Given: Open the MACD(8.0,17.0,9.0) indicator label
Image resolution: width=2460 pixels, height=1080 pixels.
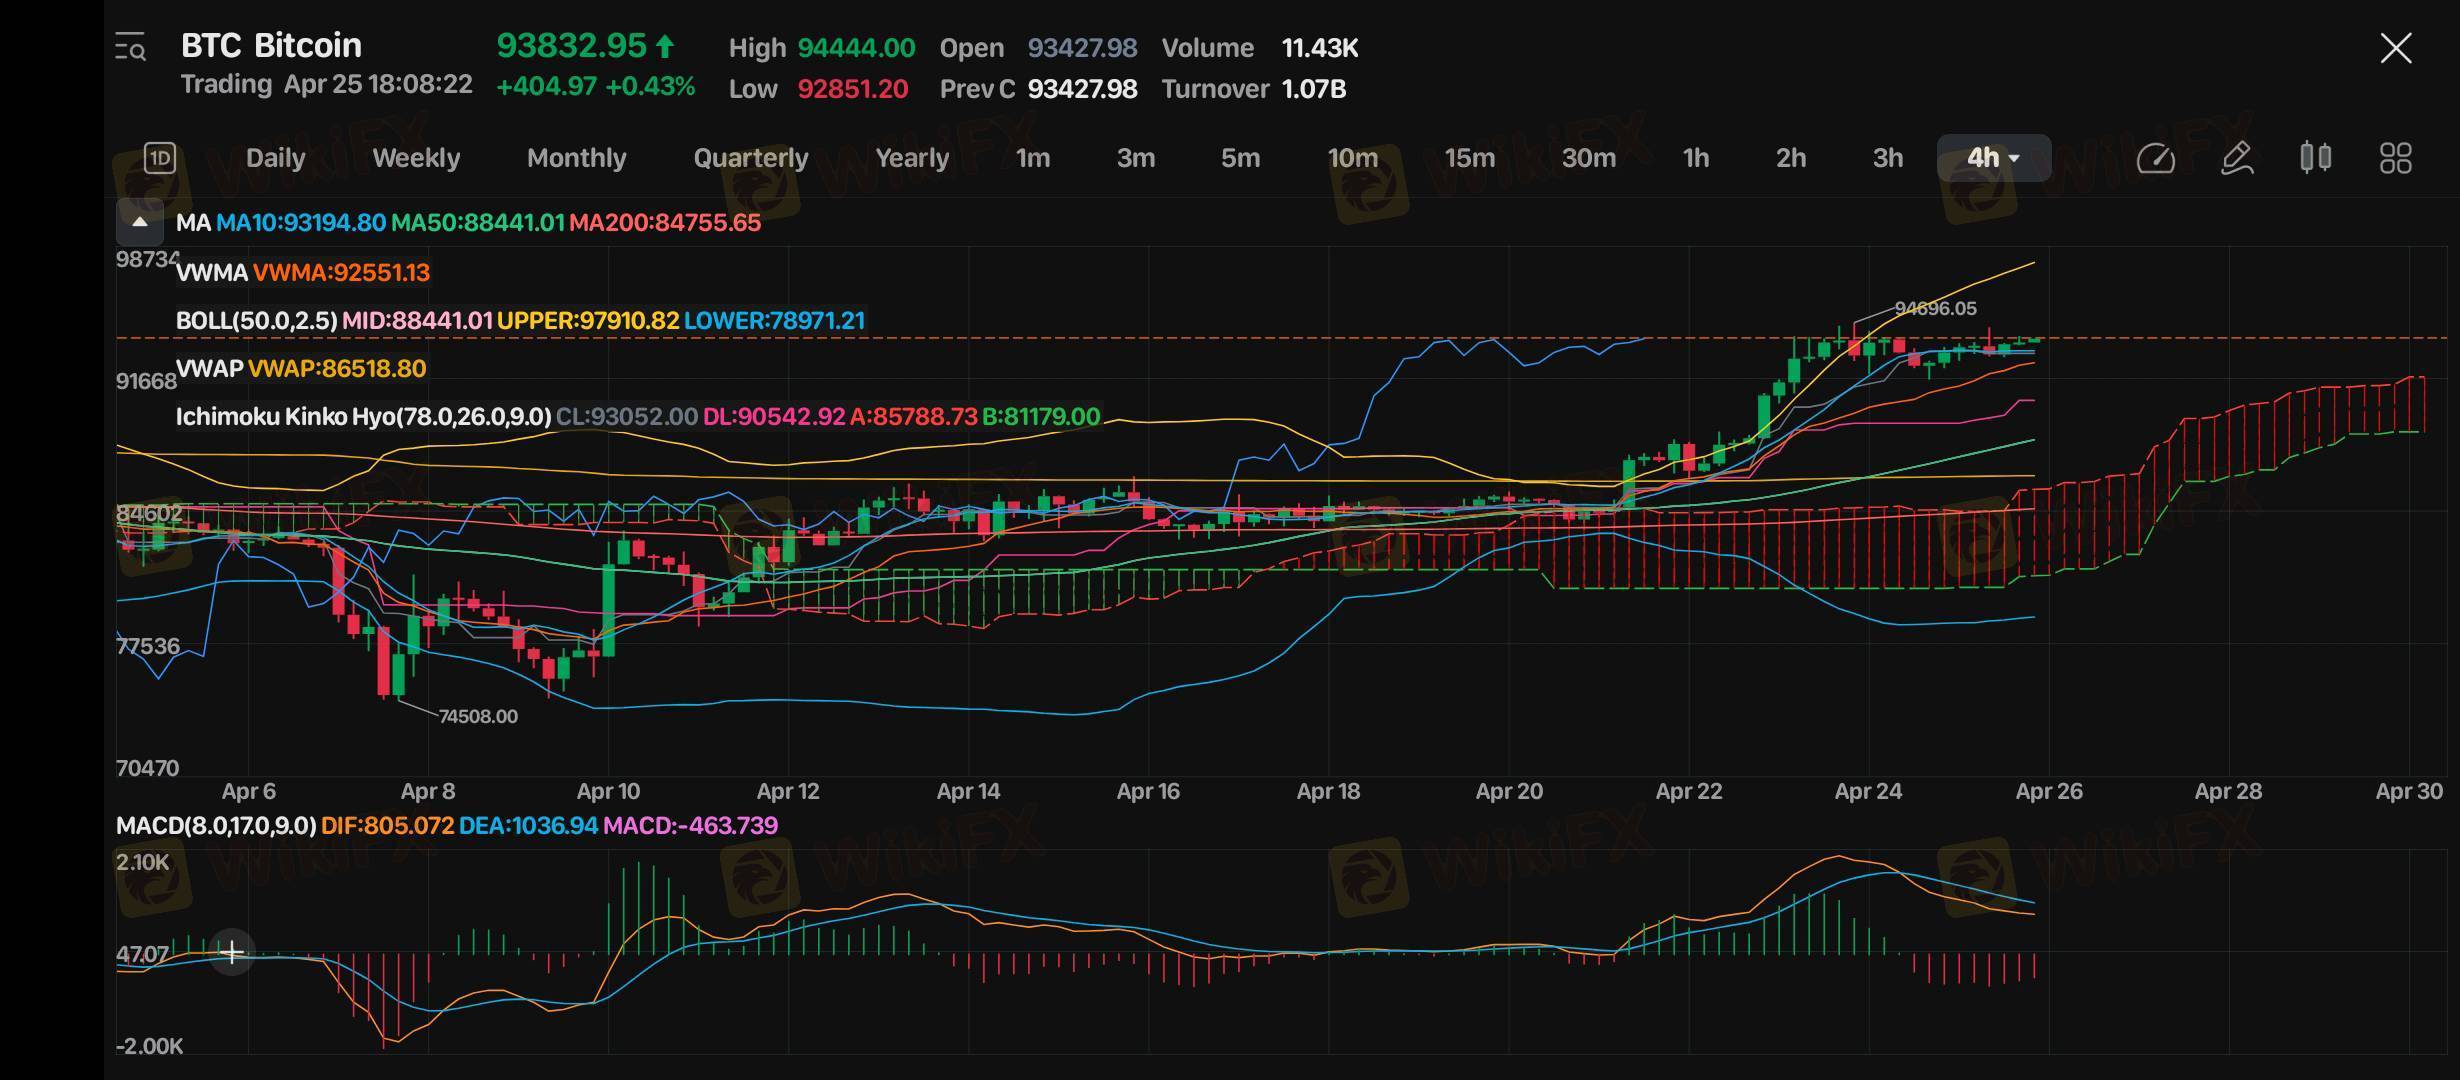Looking at the screenshot, I should click(216, 826).
